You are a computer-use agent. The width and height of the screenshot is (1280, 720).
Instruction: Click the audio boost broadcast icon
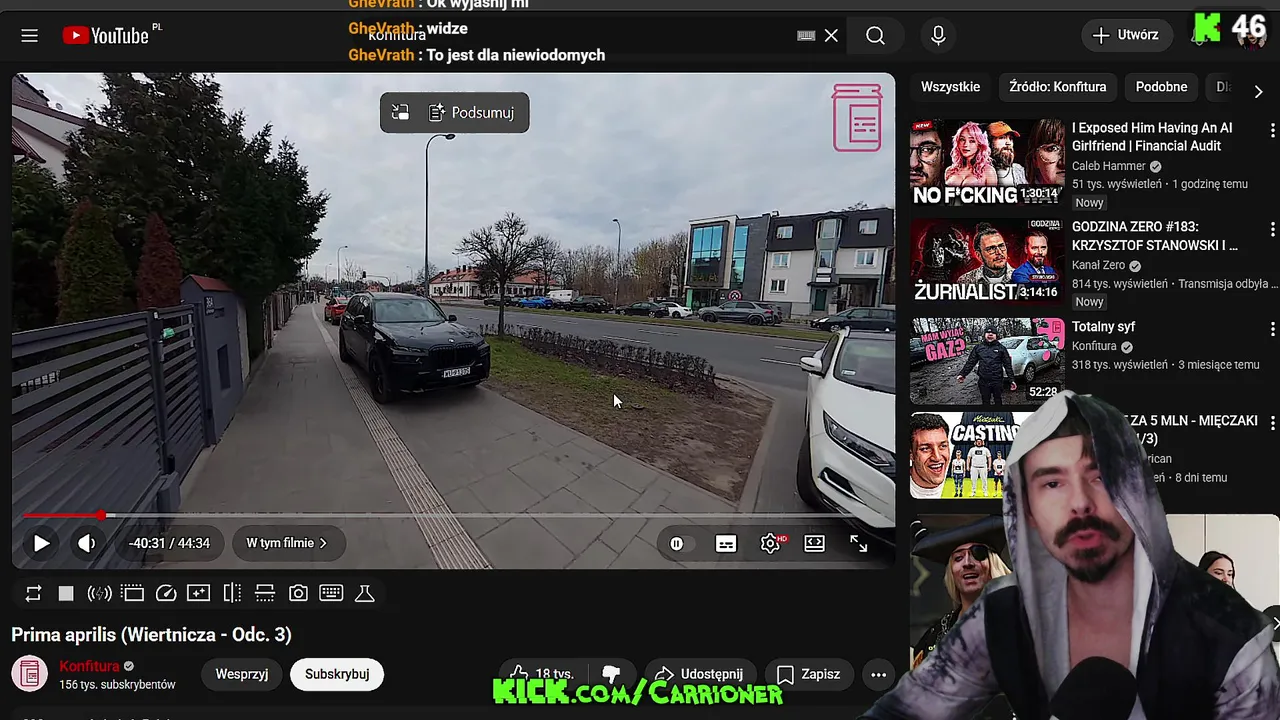[99, 593]
